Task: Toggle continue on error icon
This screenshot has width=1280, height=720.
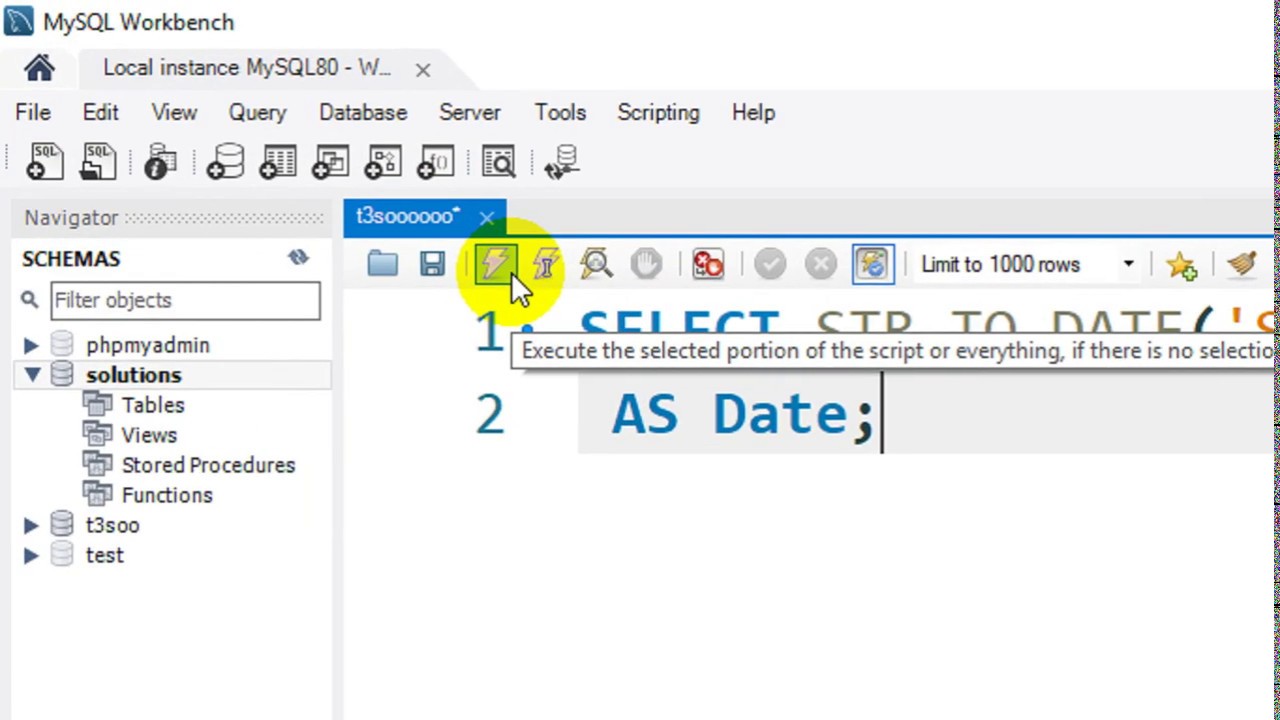Action: pos(708,264)
